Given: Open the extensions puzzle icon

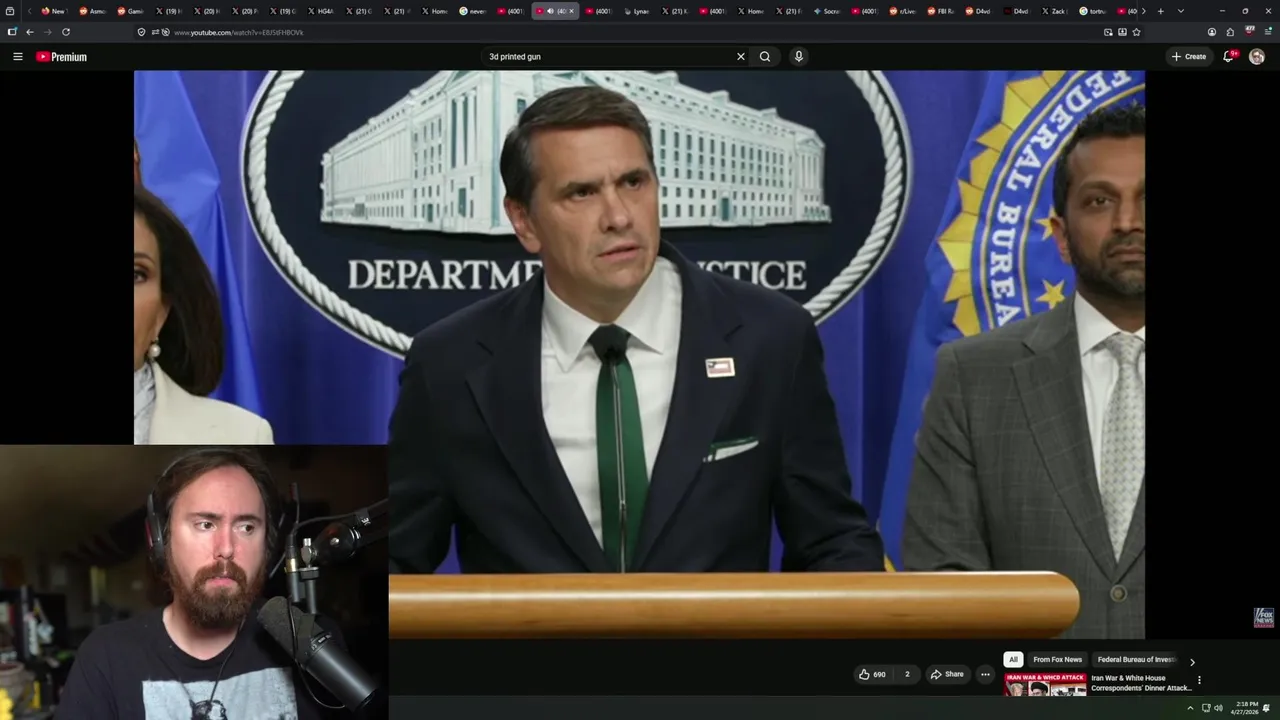Looking at the screenshot, I should [1231, 32].
